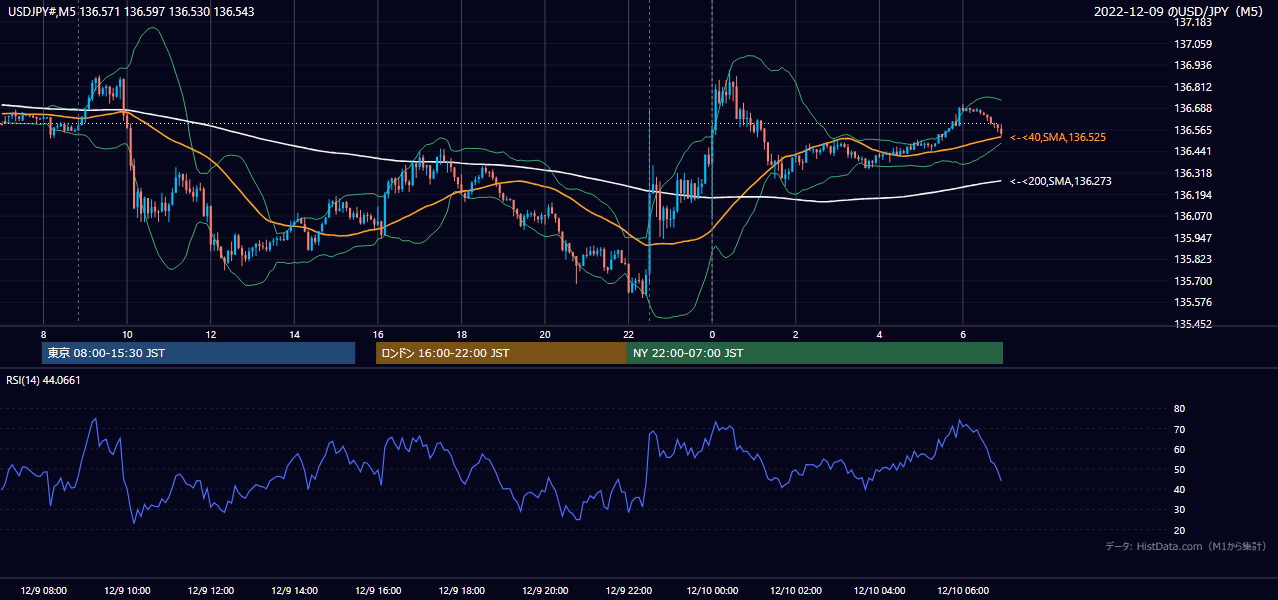Click the hour label 12 on chart axis
Image resolution: width=1278 pixels, height=600 pixels.
click(x=211, y=334)
